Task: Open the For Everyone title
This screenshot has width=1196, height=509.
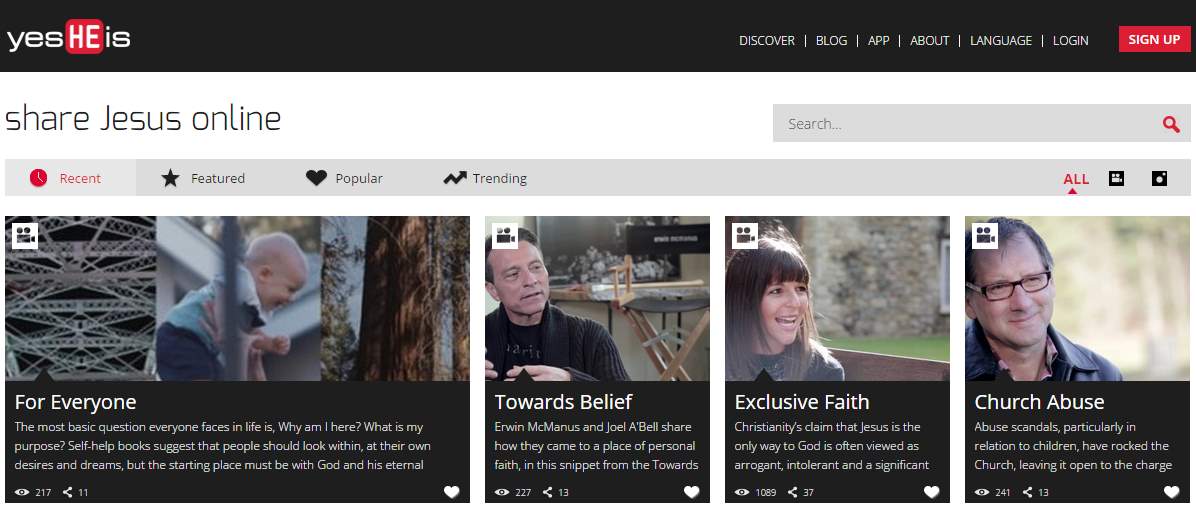Action: click(x=76, y=402)
